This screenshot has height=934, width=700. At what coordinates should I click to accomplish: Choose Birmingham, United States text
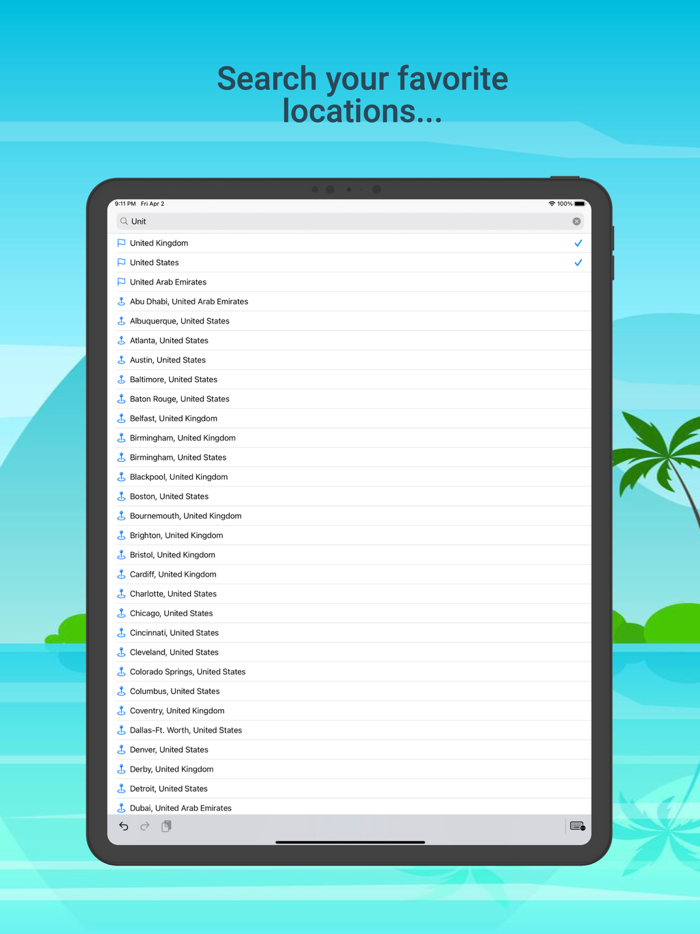178,457
